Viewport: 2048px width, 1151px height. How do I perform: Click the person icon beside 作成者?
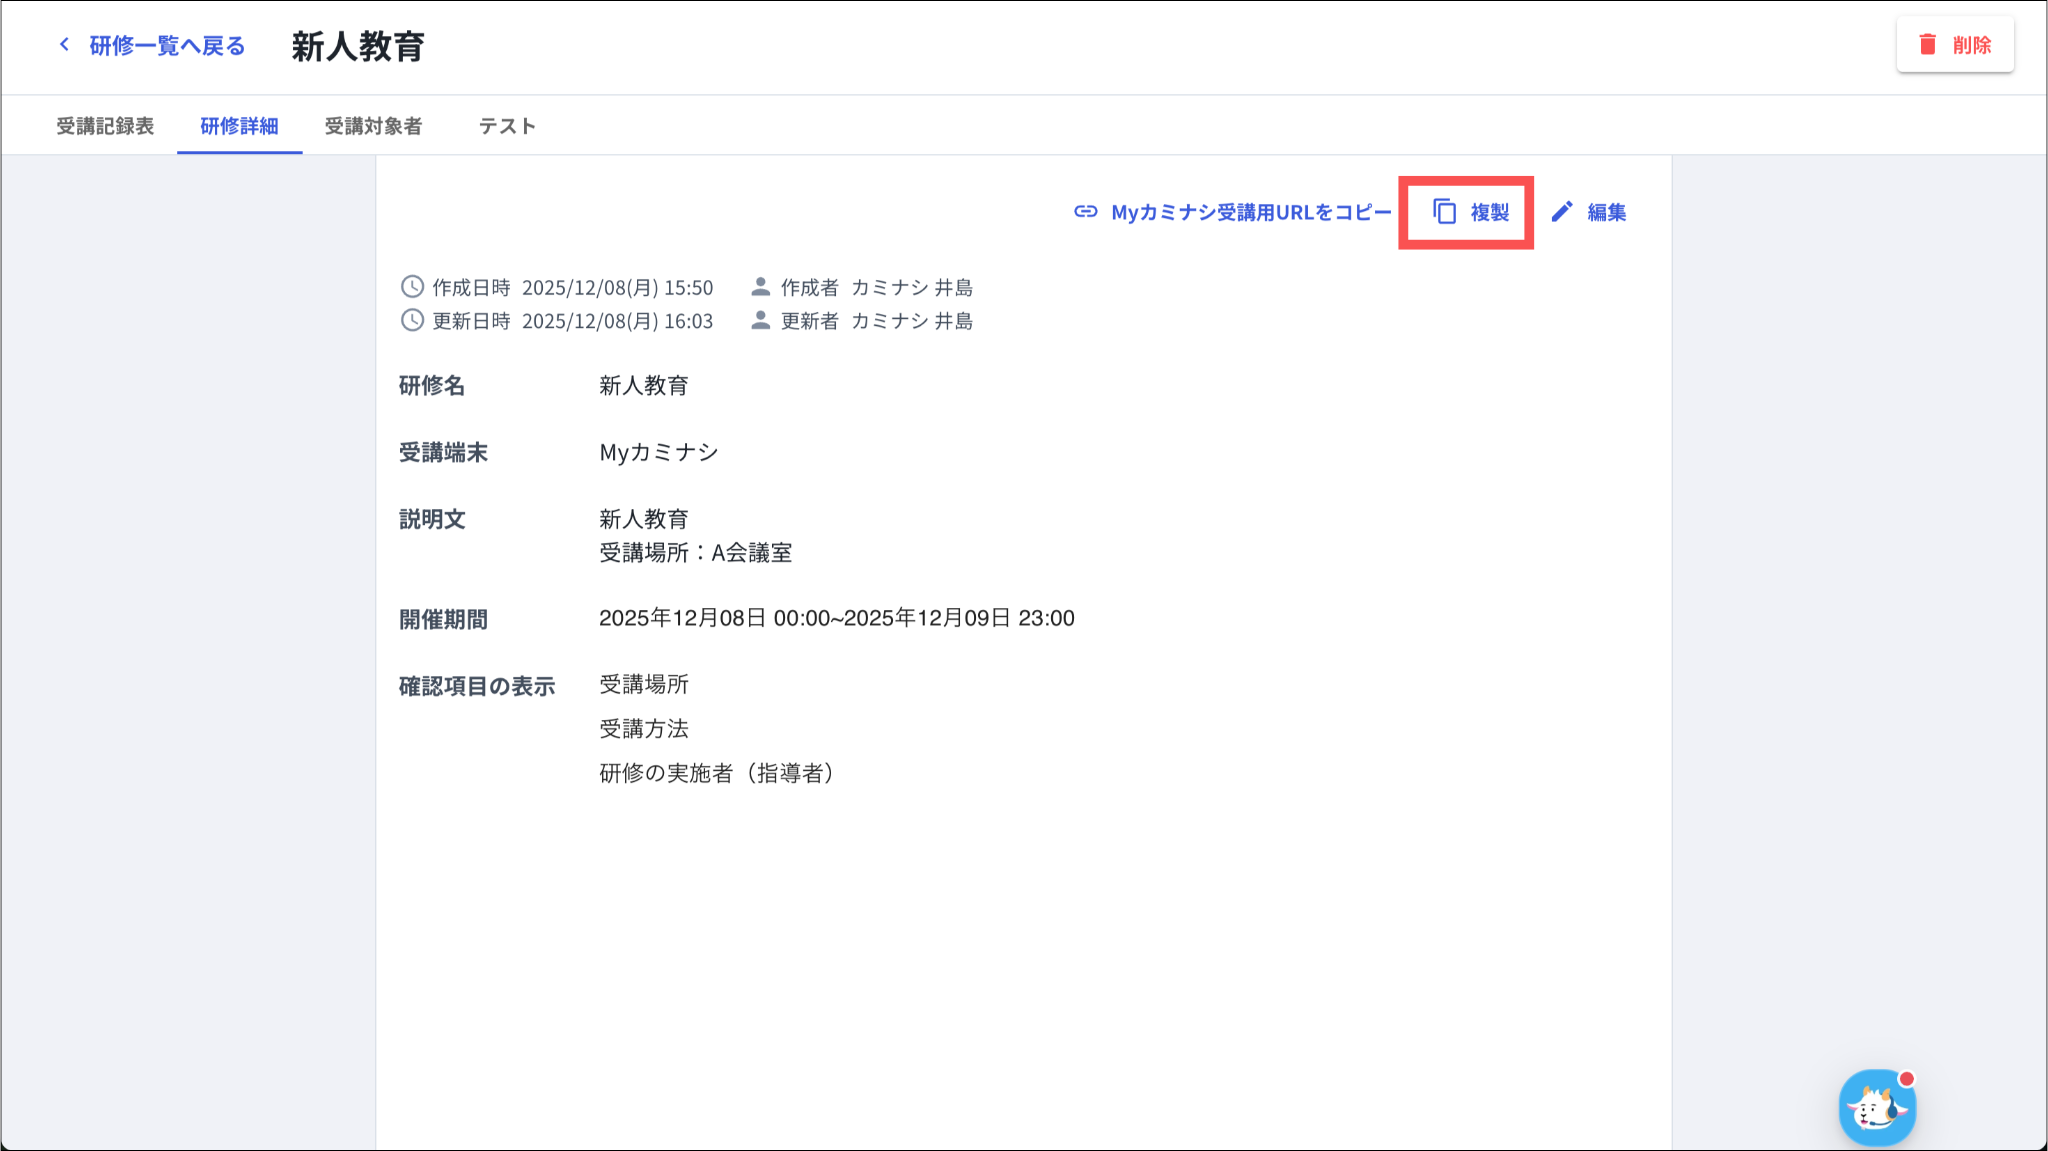click(760, 287)
